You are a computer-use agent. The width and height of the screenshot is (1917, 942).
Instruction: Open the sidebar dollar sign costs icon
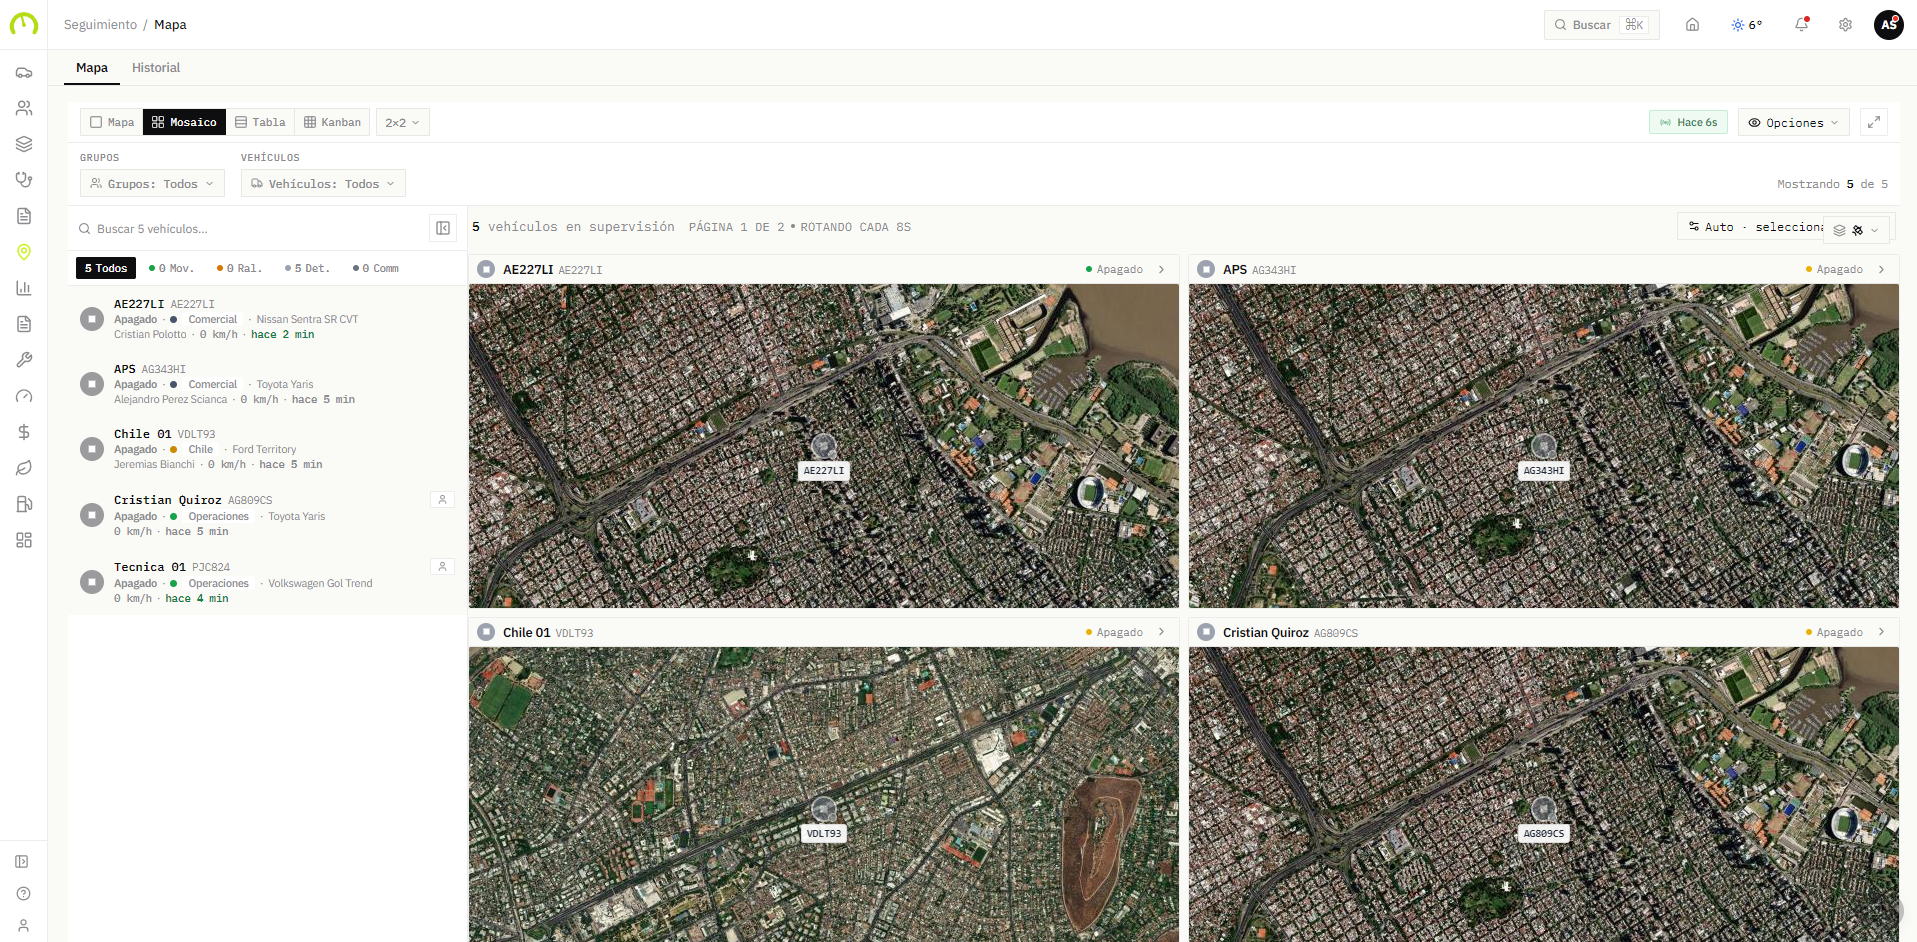[x=24, y=432]
